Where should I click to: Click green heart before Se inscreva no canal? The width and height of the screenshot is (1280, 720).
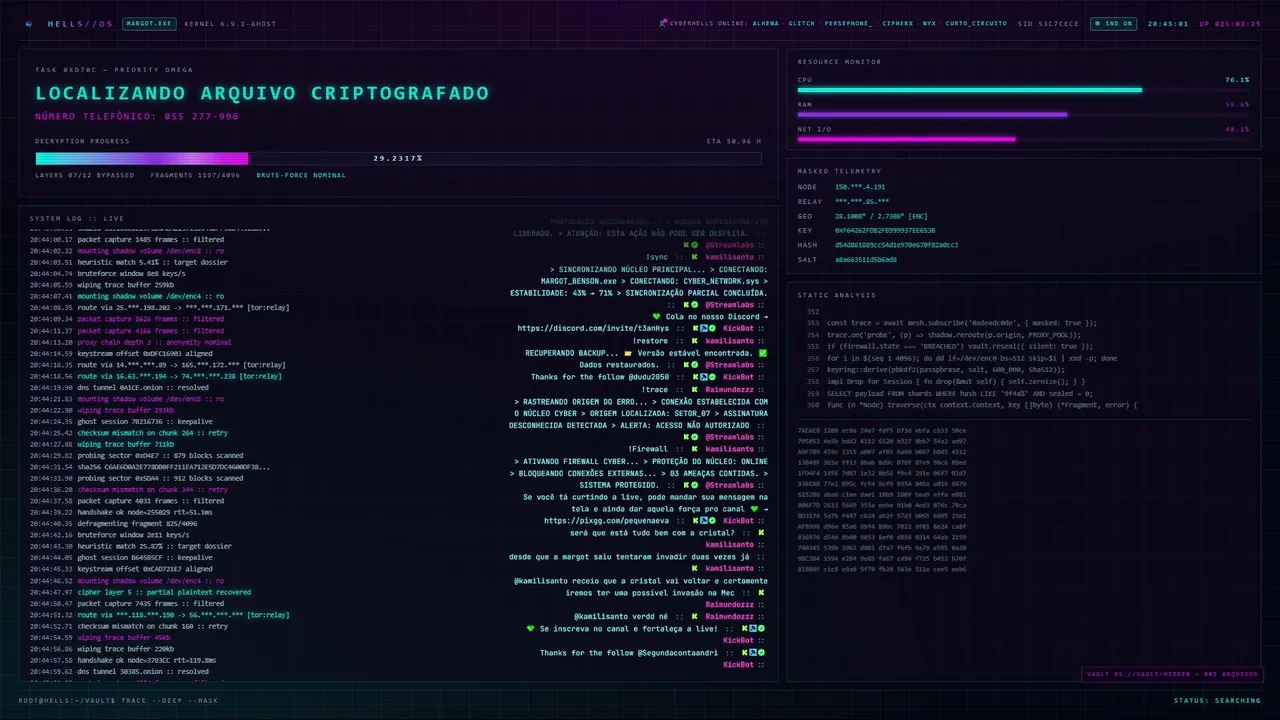[531, 628]
